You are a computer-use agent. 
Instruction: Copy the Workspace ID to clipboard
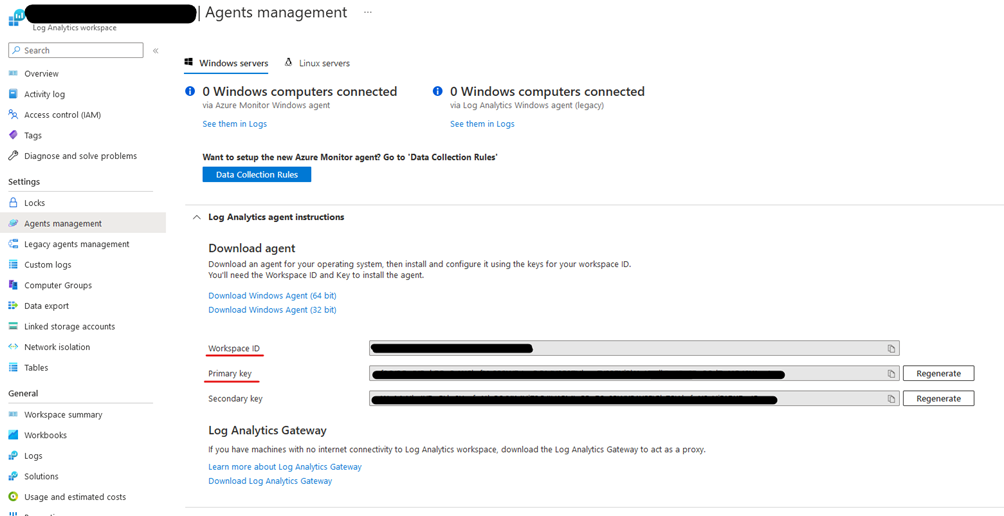tap(891, 348)
